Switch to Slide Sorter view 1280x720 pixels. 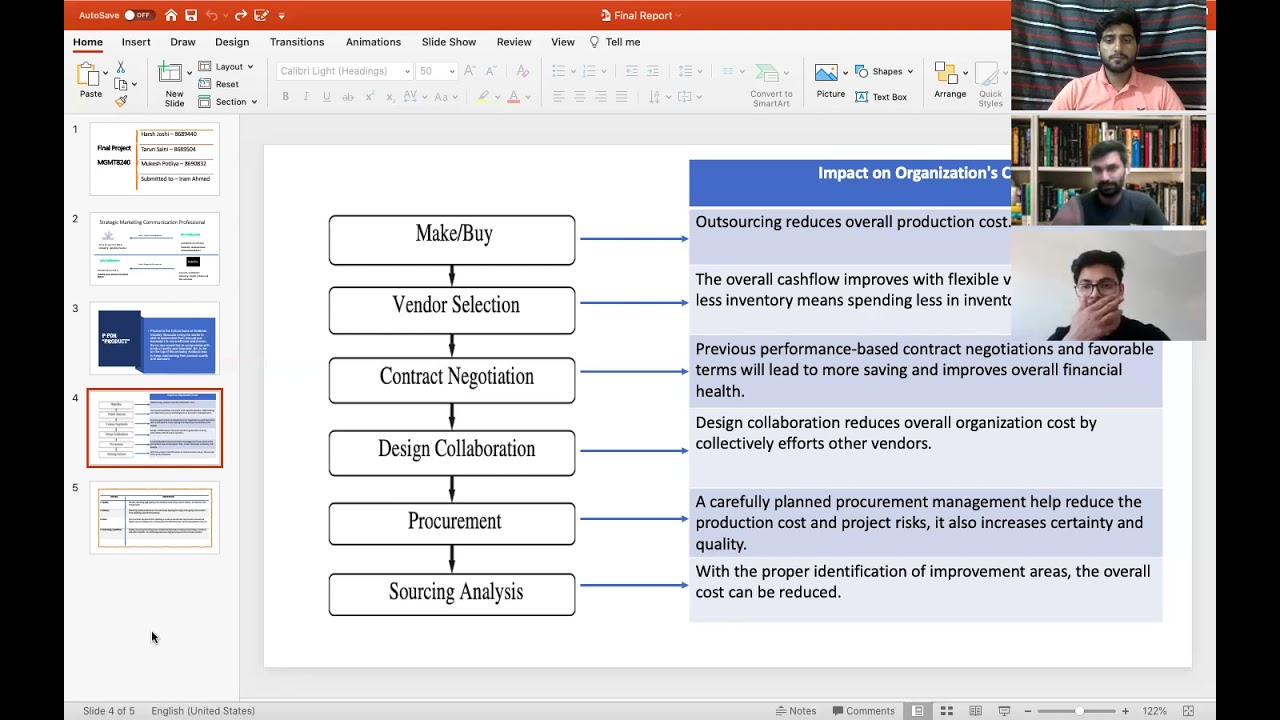(946, 711)
